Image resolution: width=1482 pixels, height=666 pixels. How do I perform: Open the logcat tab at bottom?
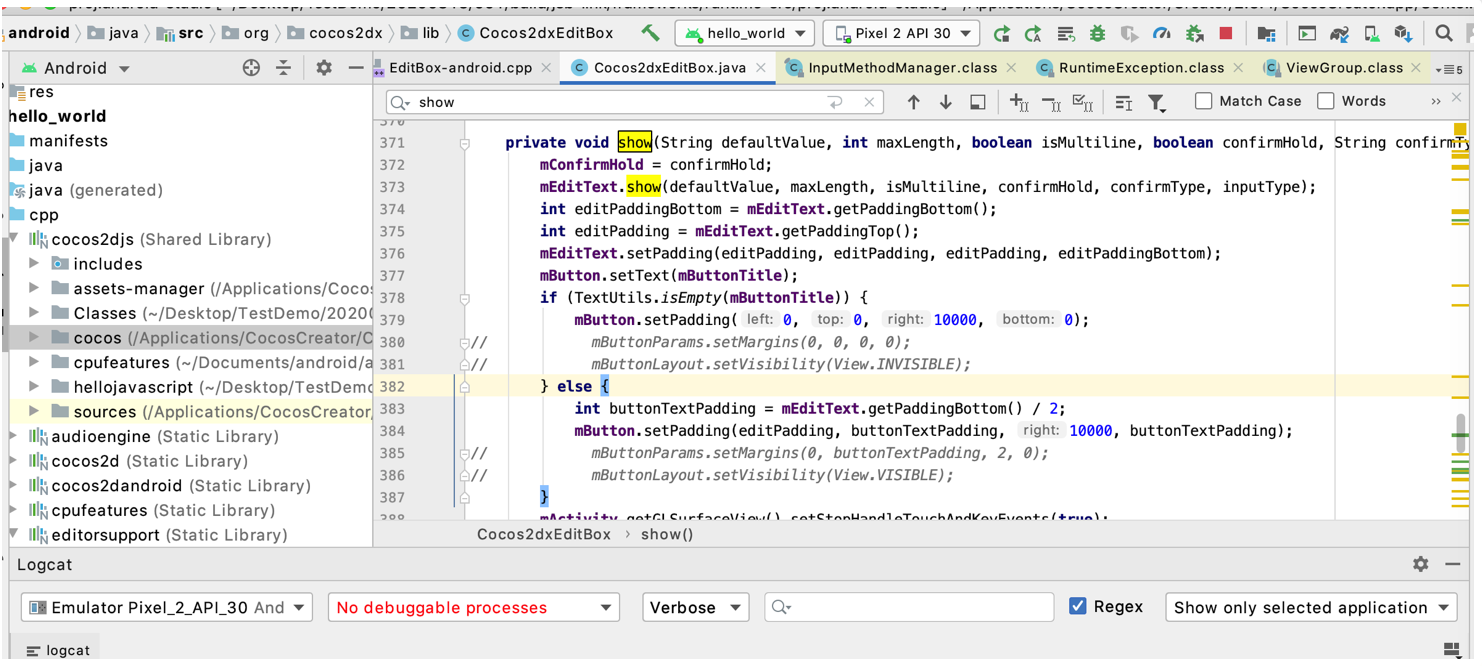tap(59, 650)
